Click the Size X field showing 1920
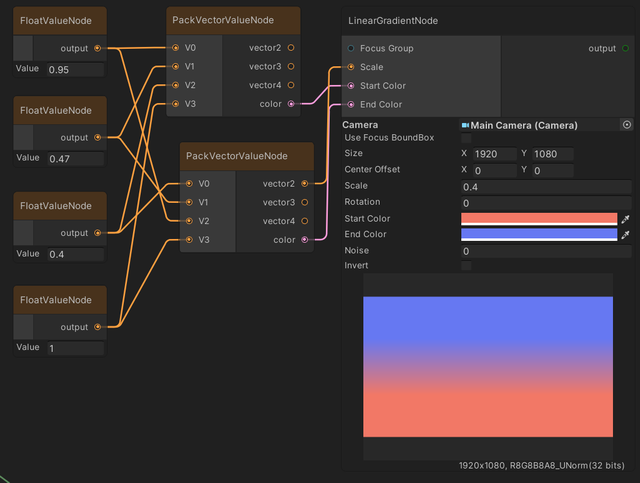The width and height of the screenshot is (640, 483). (x=495, y=154)
